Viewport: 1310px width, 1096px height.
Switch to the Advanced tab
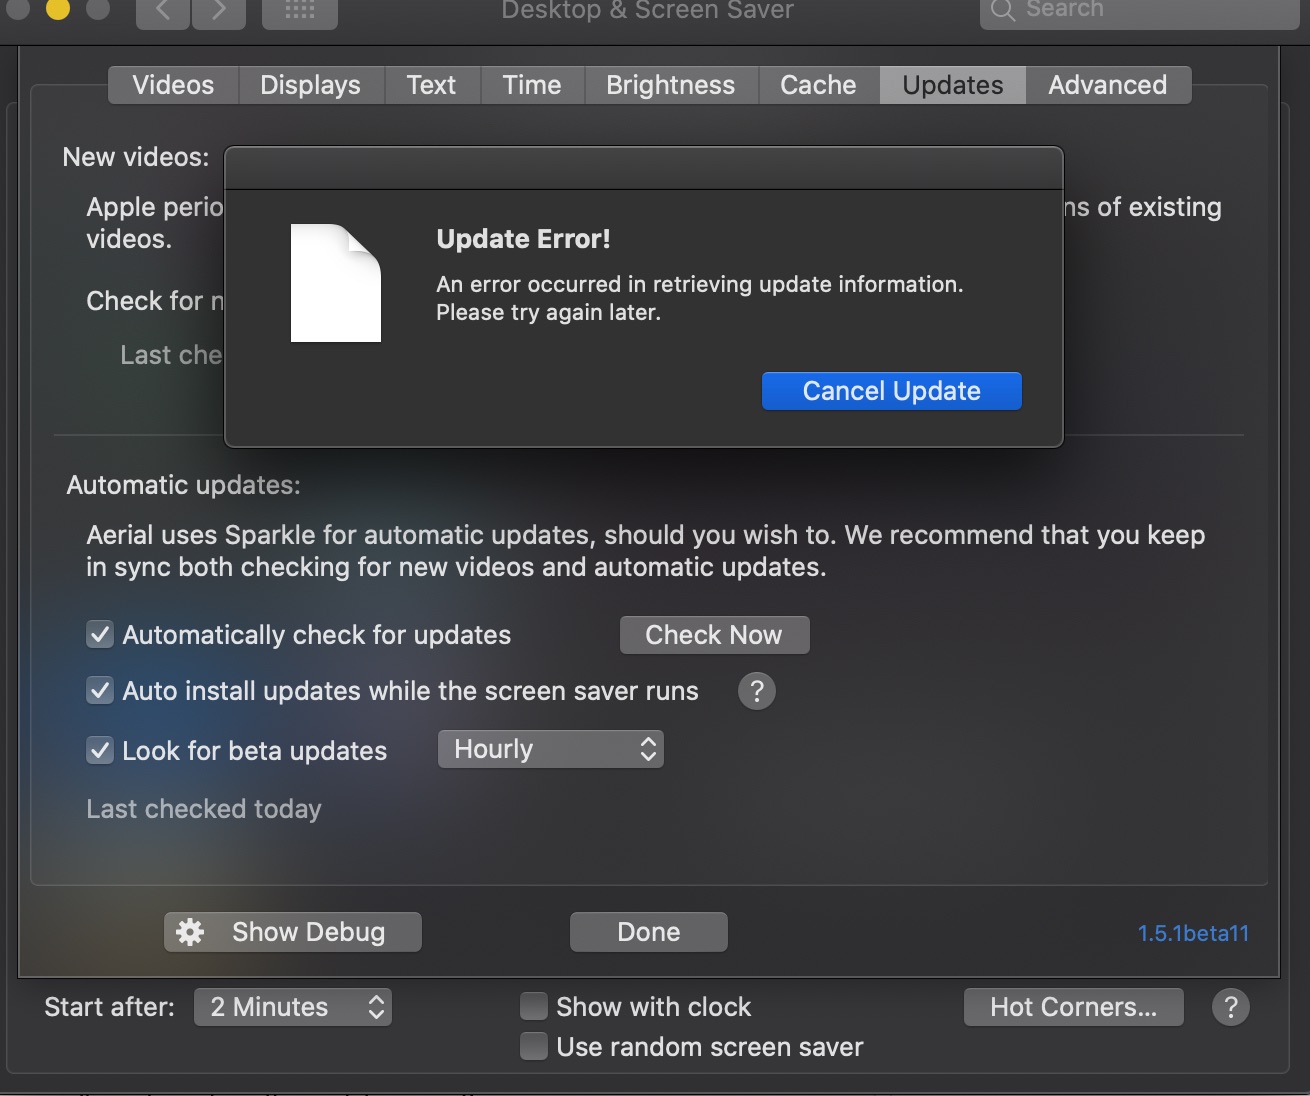[1108, 85]
